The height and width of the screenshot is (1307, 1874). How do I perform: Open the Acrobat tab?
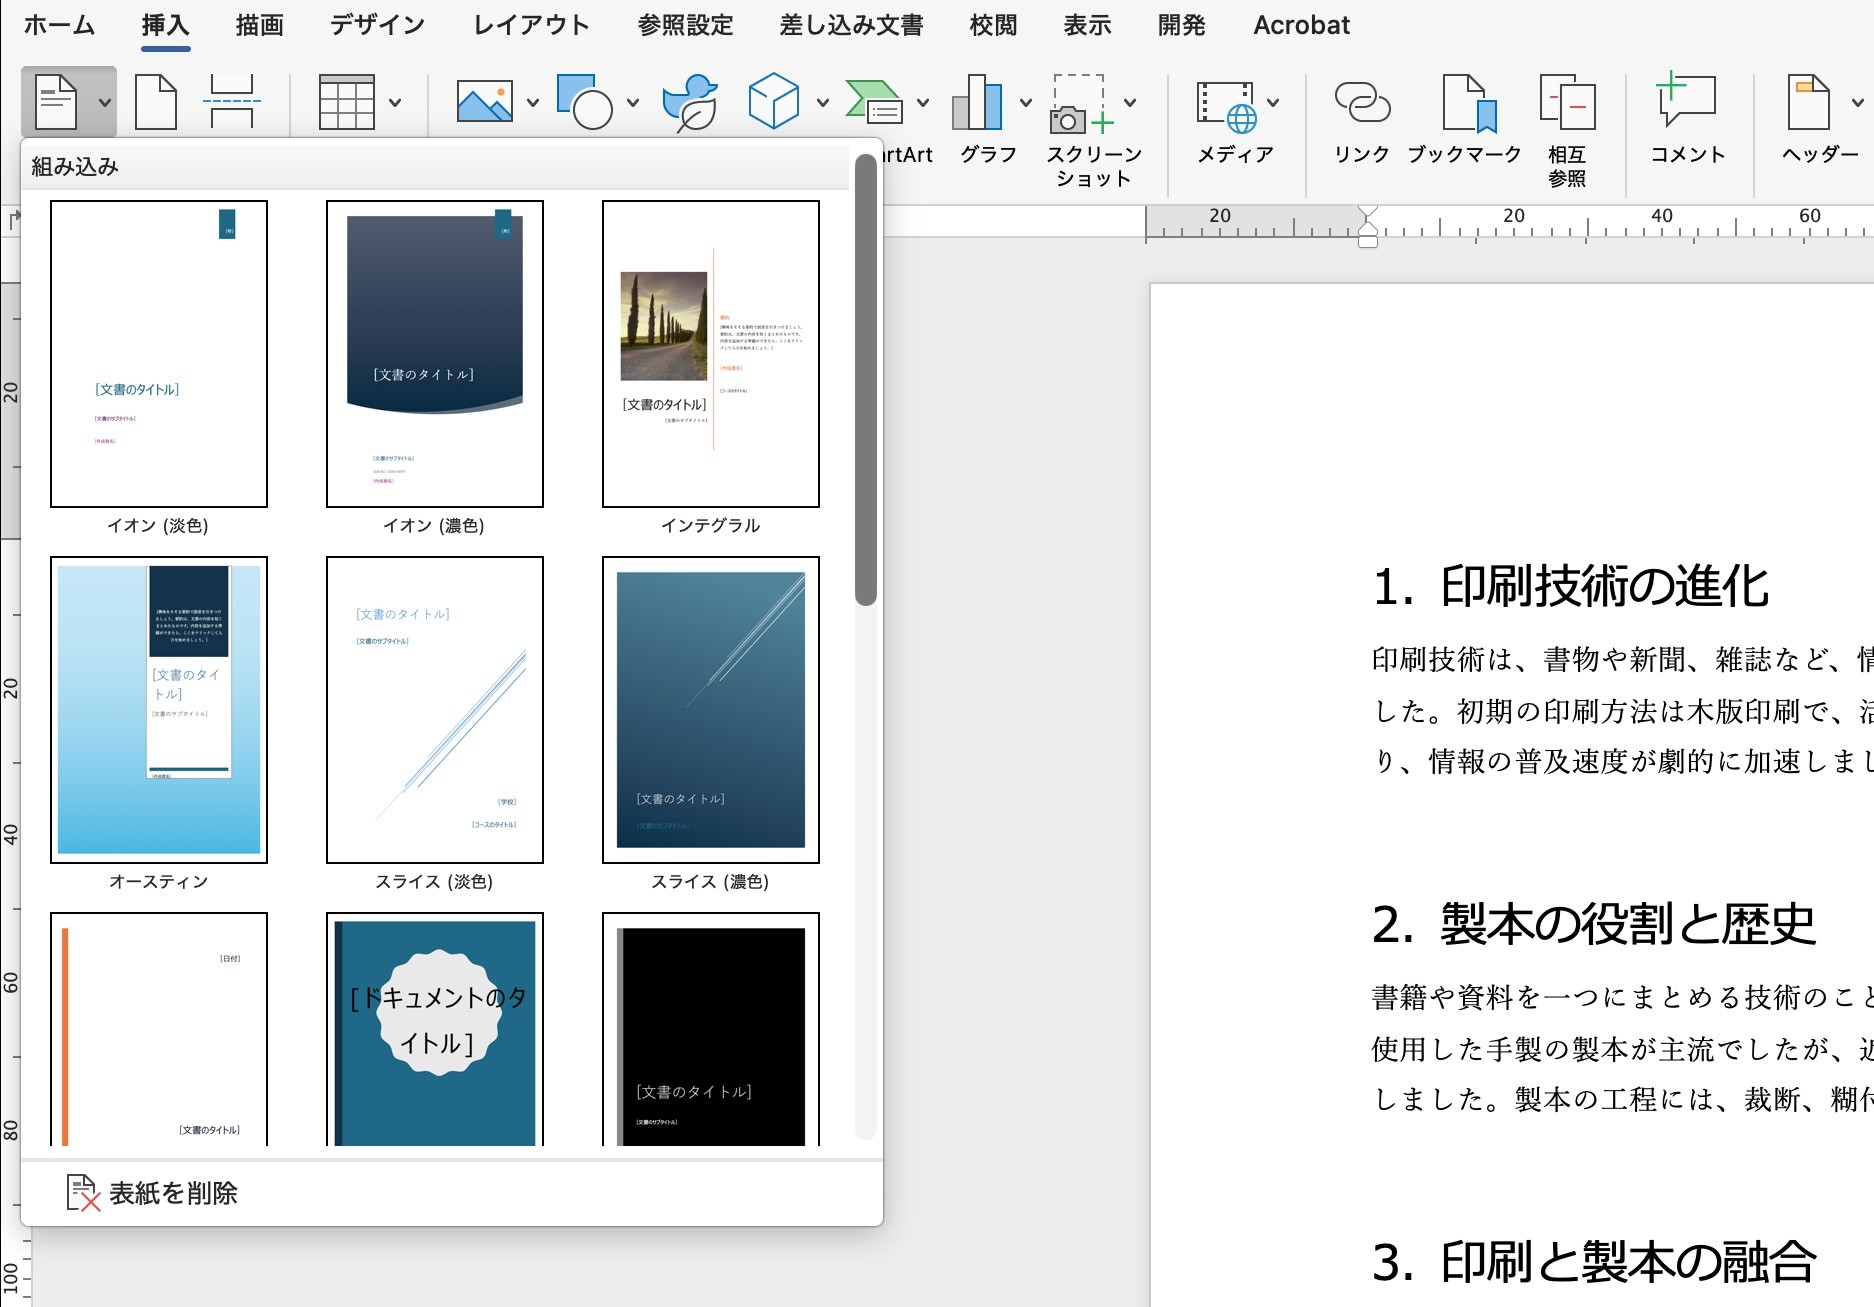(x=1302, y=25)
